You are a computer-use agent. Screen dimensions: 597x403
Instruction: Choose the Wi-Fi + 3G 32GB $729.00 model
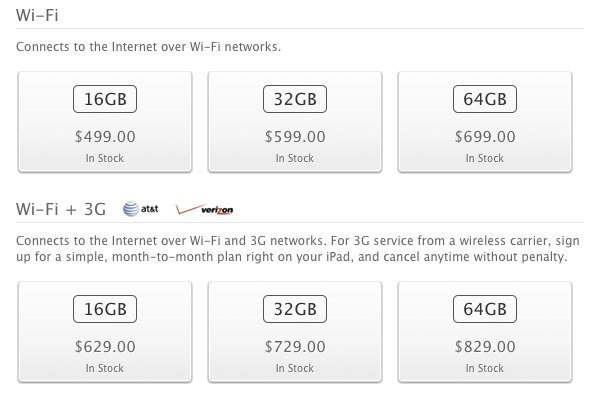295,332
